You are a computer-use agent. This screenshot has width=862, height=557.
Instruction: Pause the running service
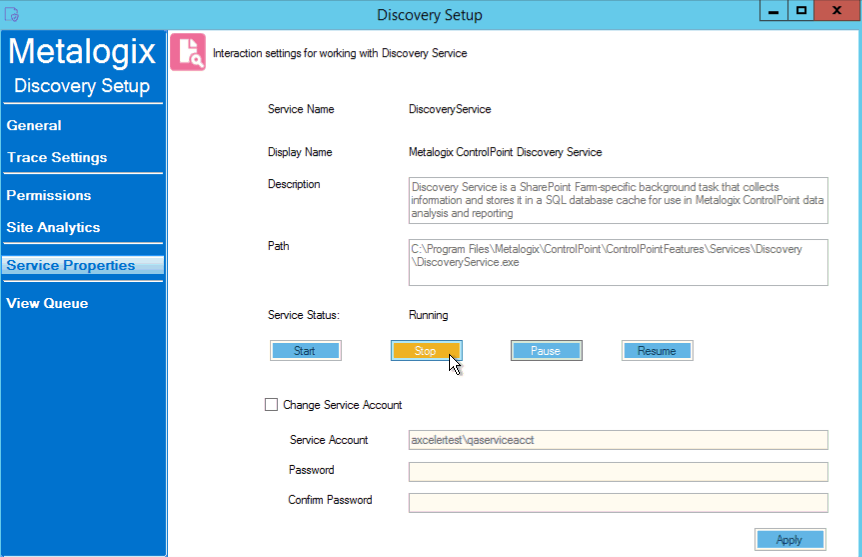tap(546, 351)
